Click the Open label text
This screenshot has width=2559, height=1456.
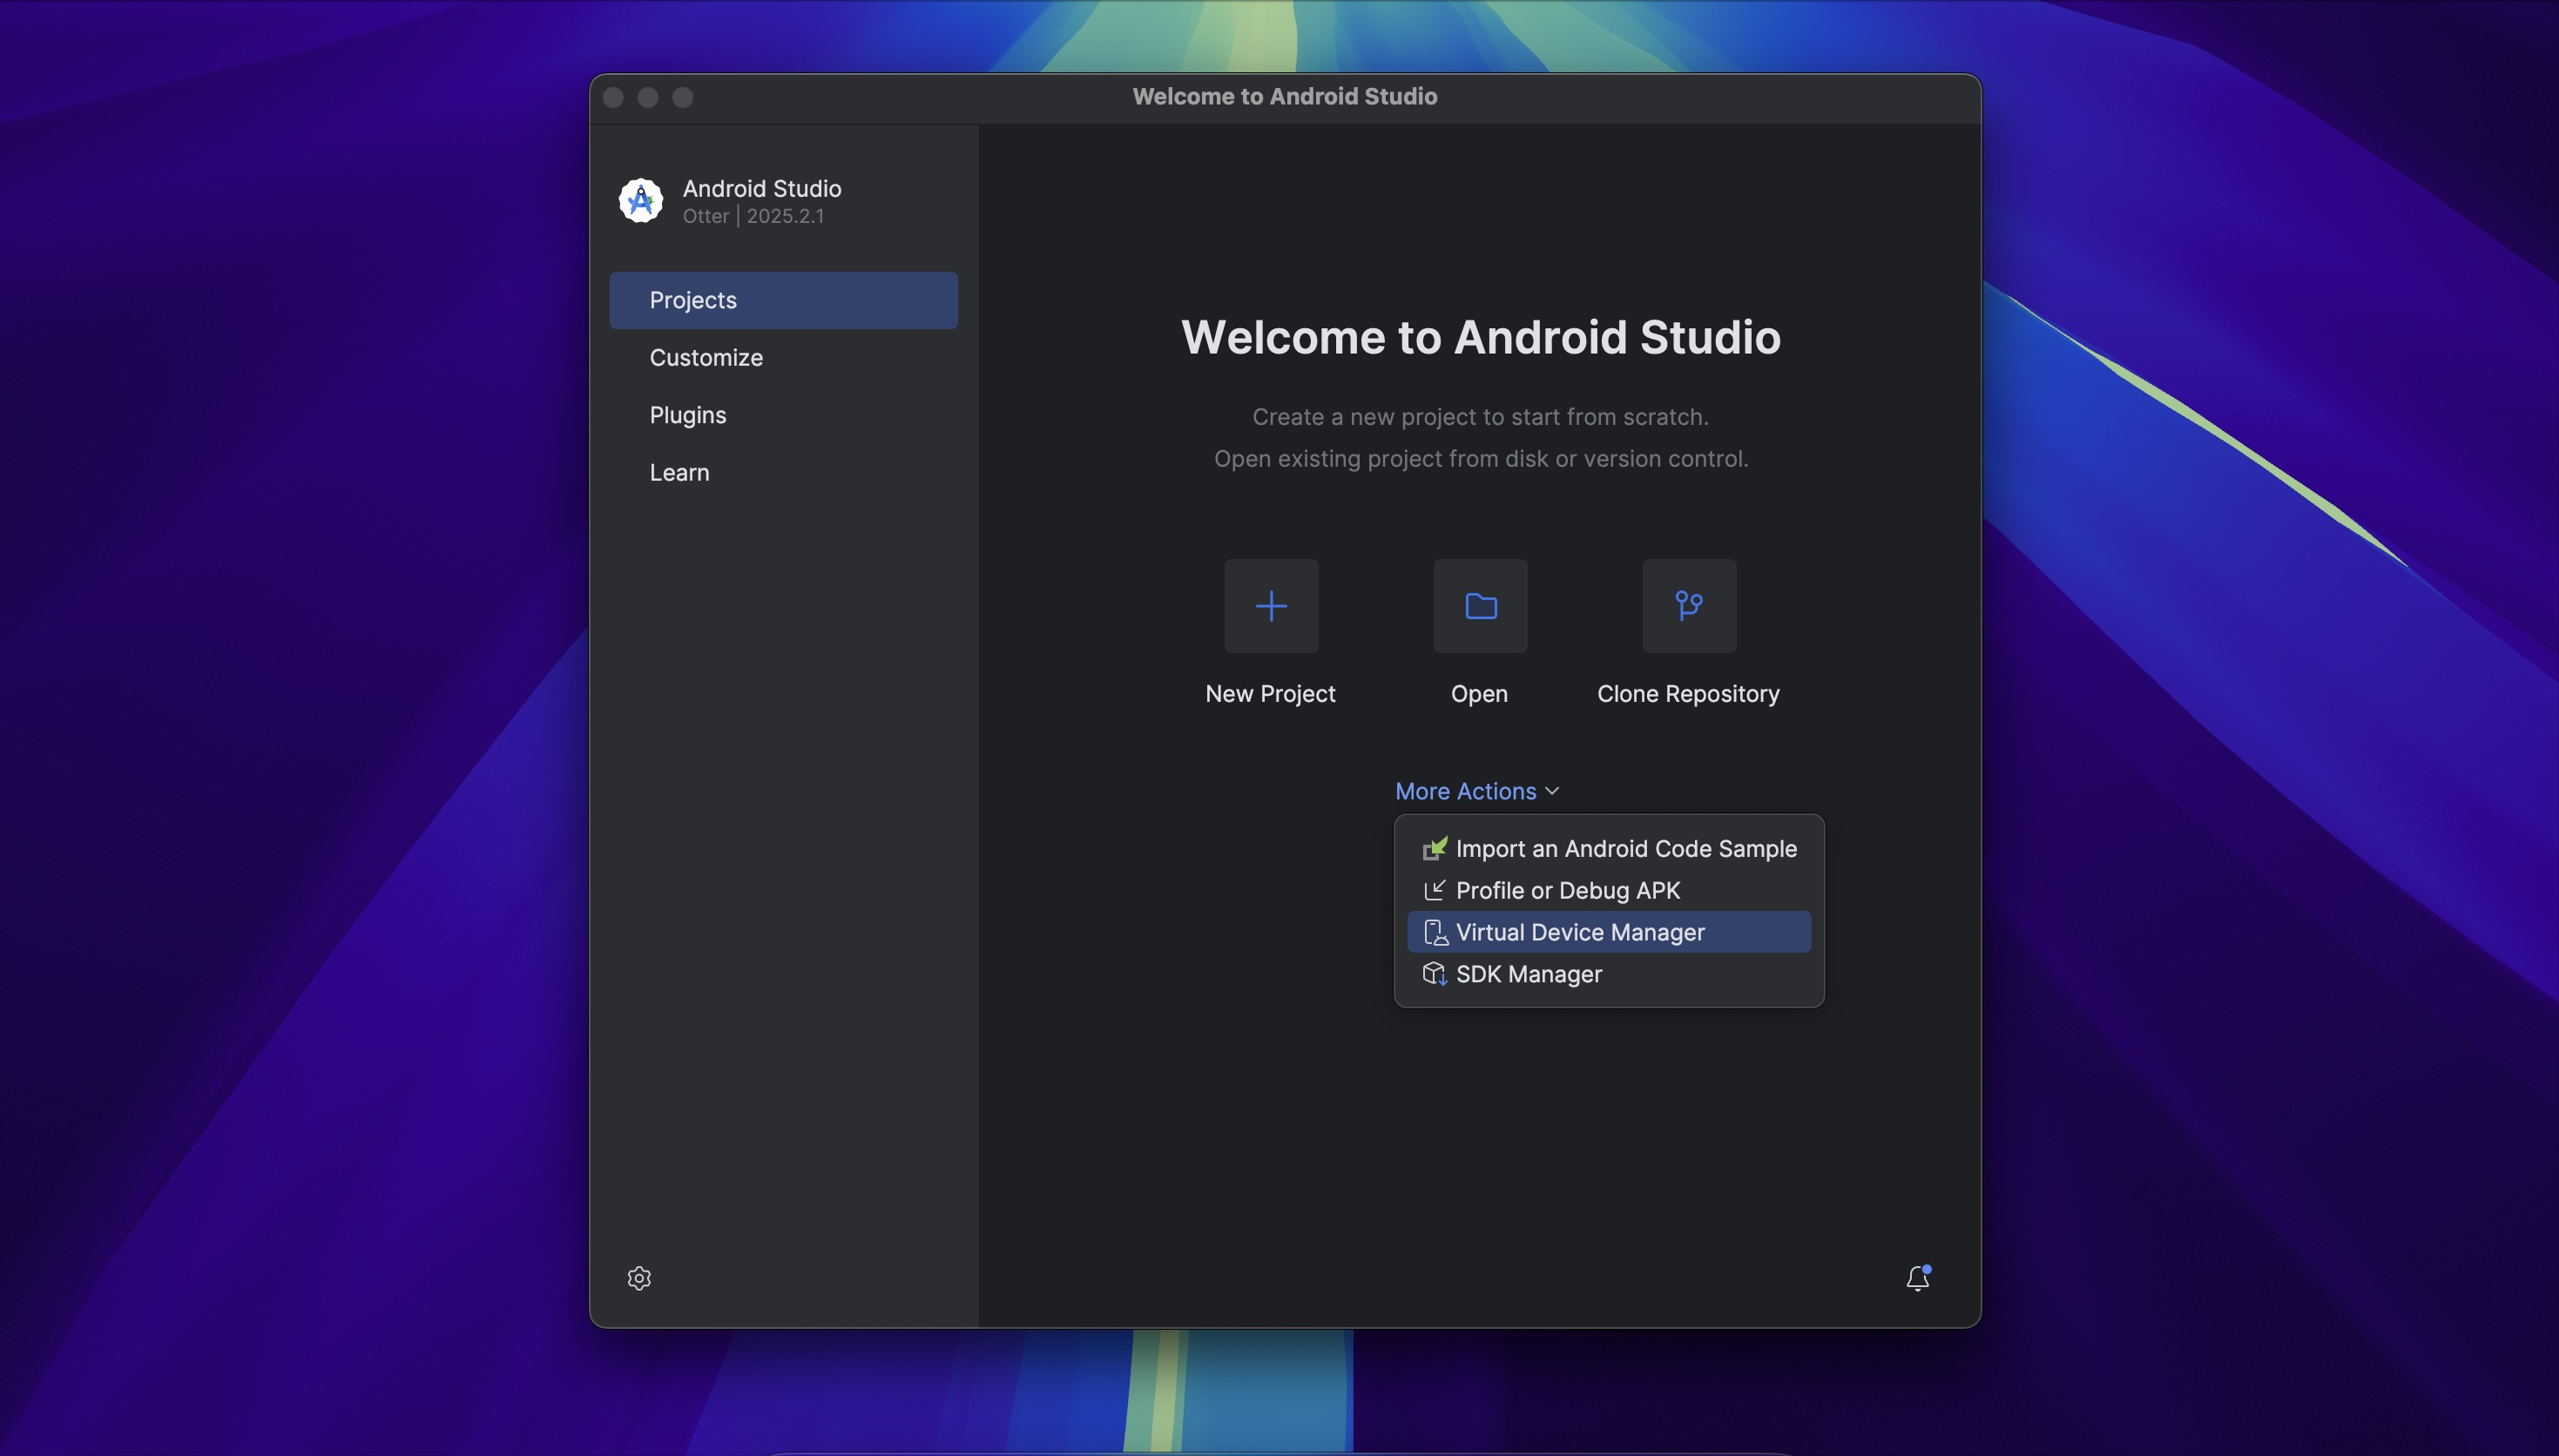click(x=1479, y=694)
